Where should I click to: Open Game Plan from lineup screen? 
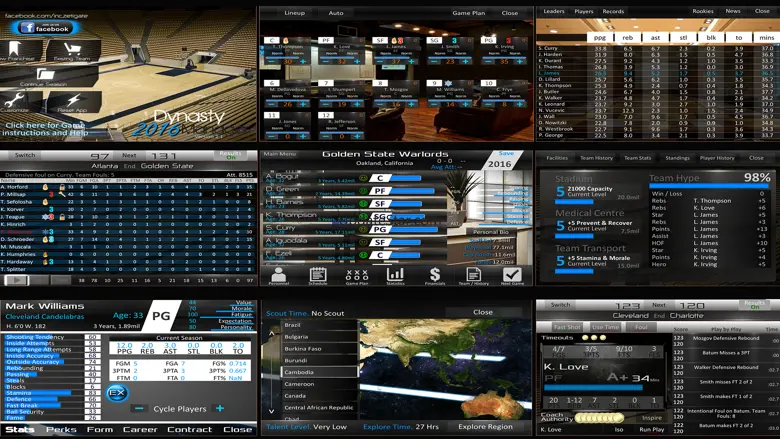pos(469,13)
